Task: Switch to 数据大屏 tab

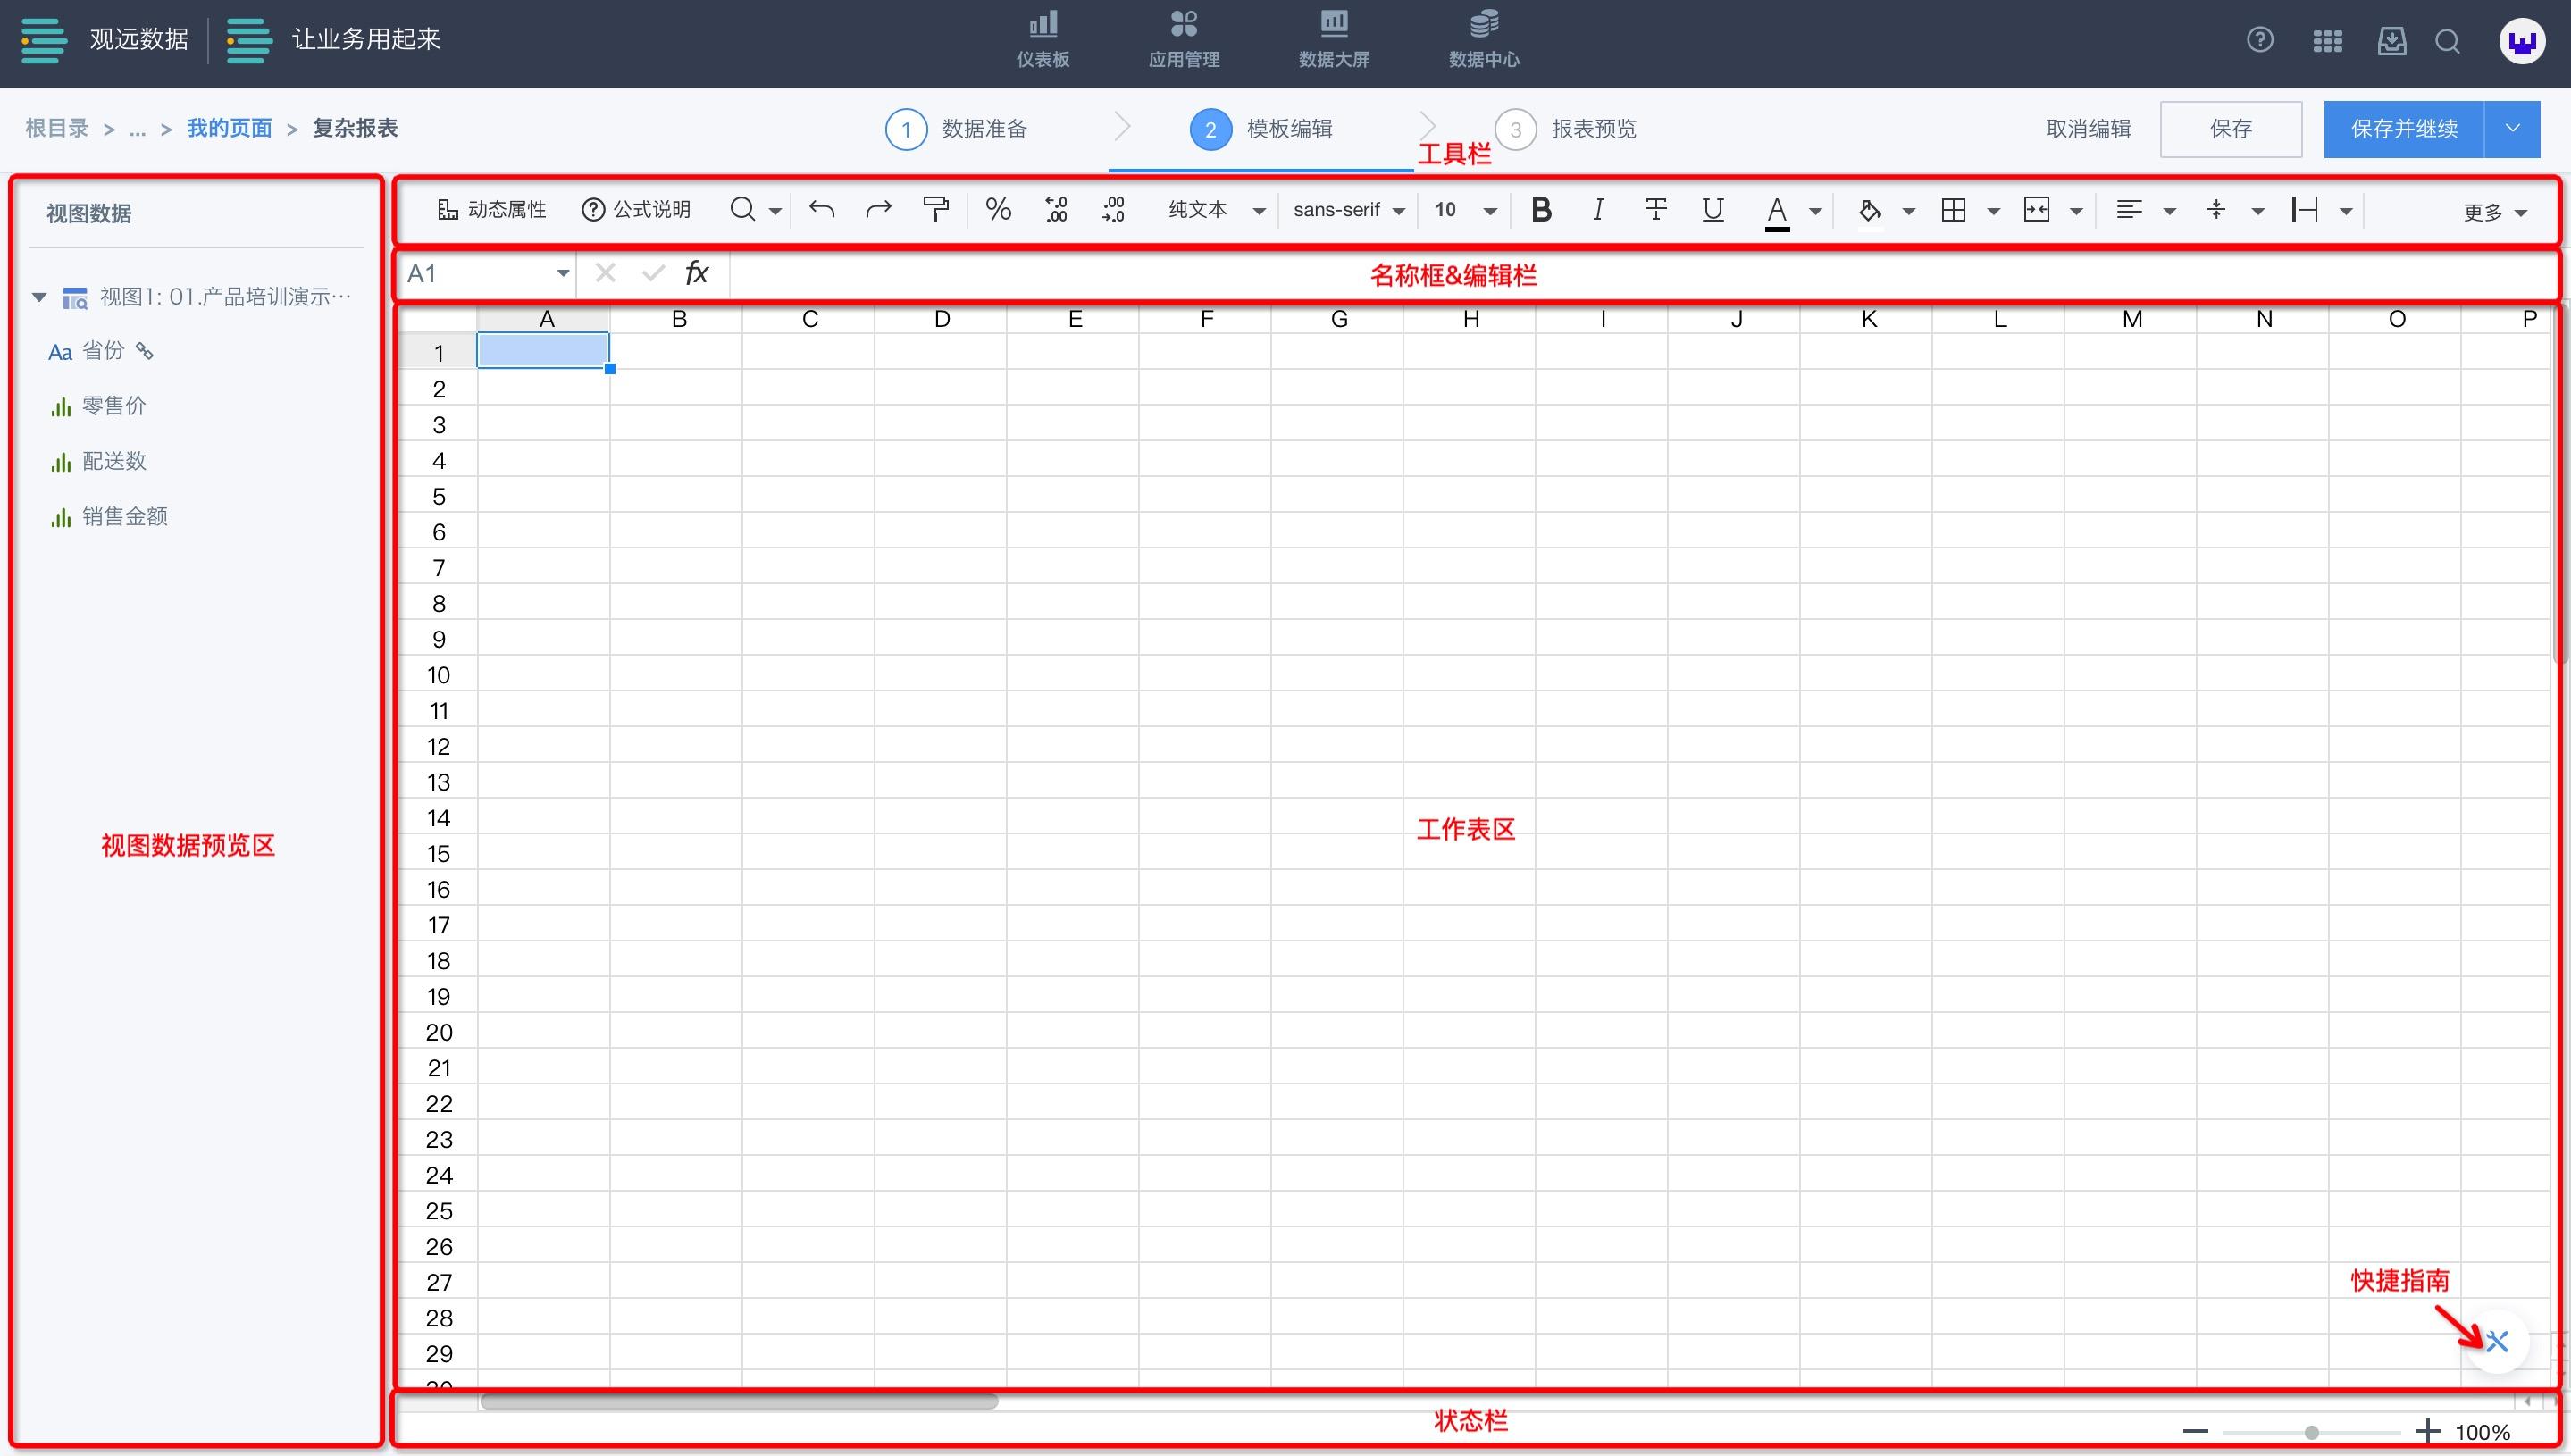Action: (1334, 40)
